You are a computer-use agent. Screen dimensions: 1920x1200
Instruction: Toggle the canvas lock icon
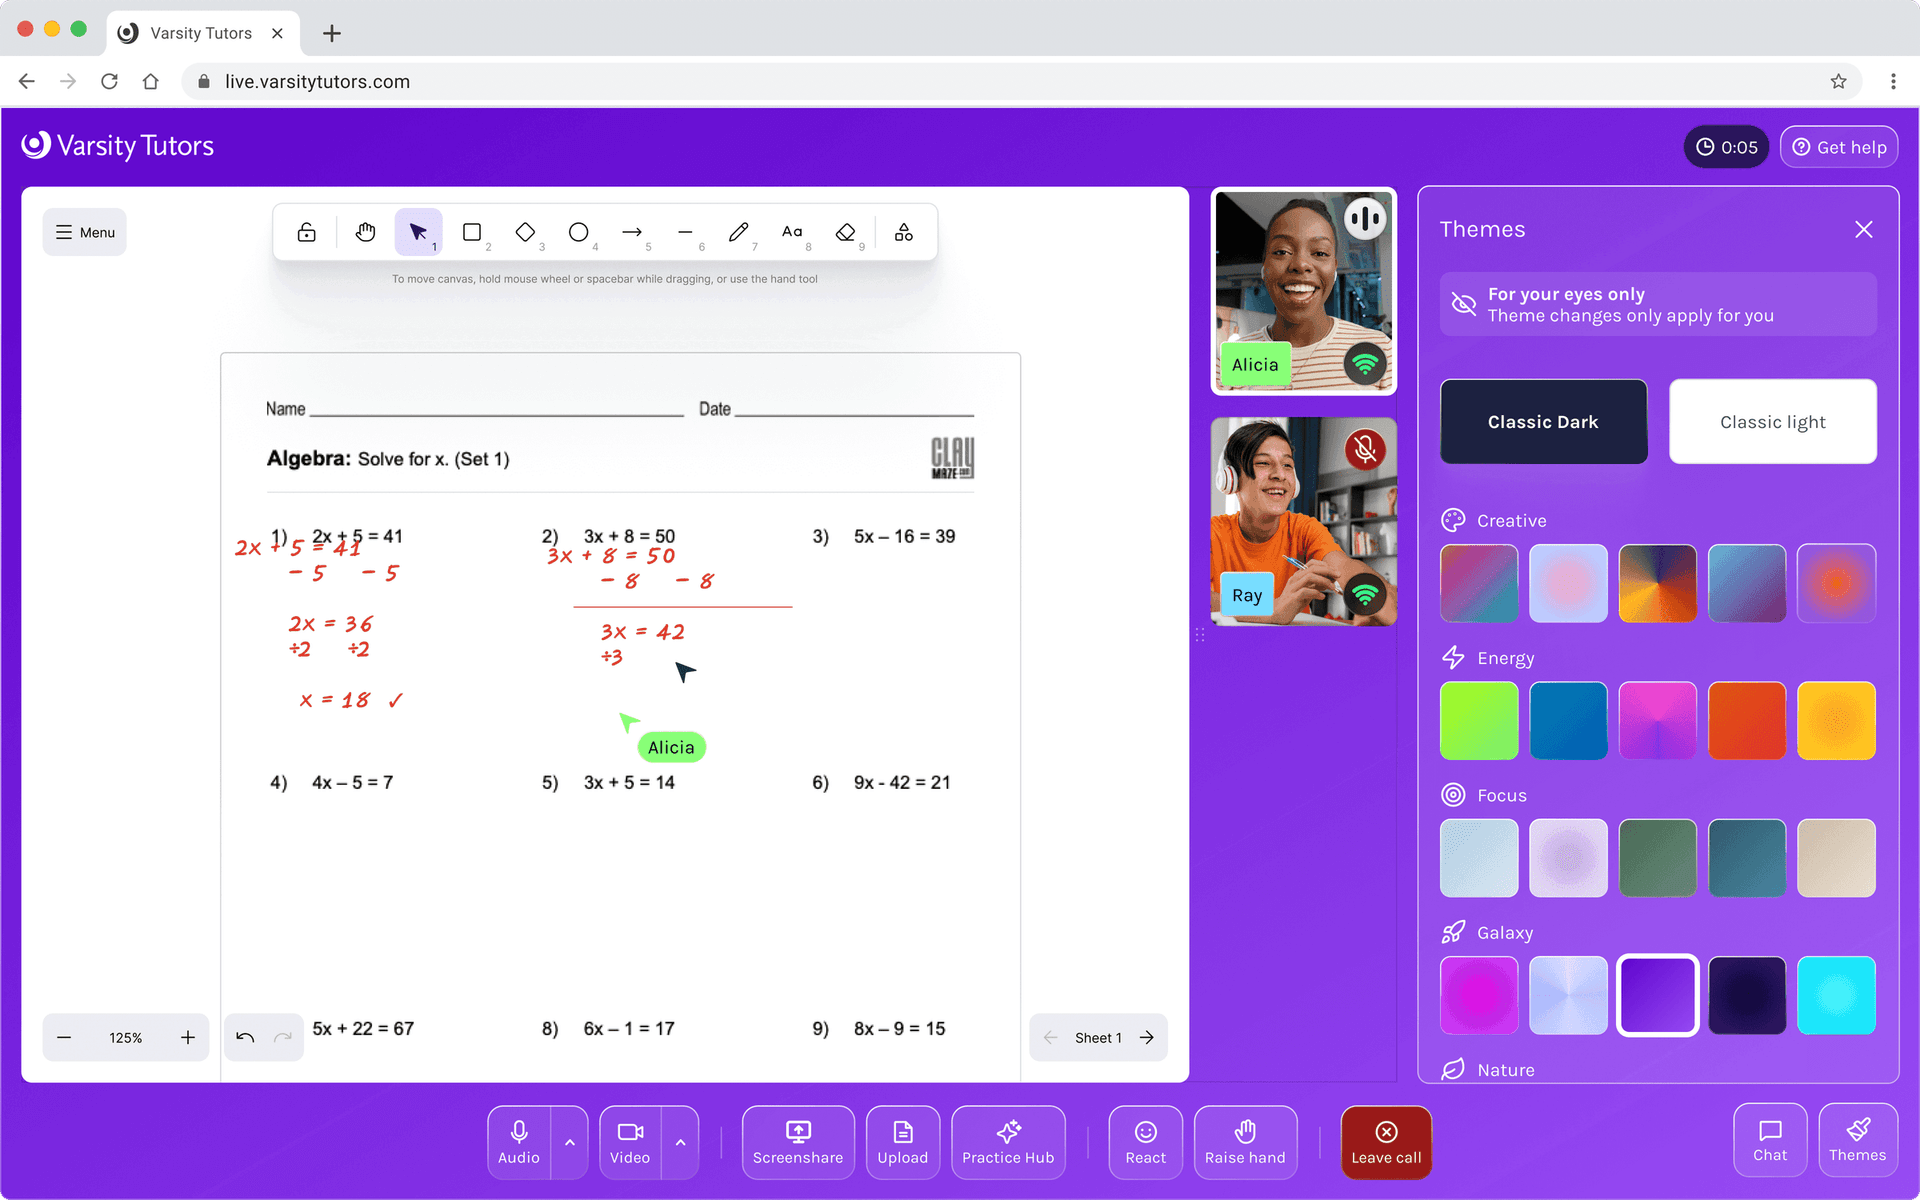tap(307, 233)
